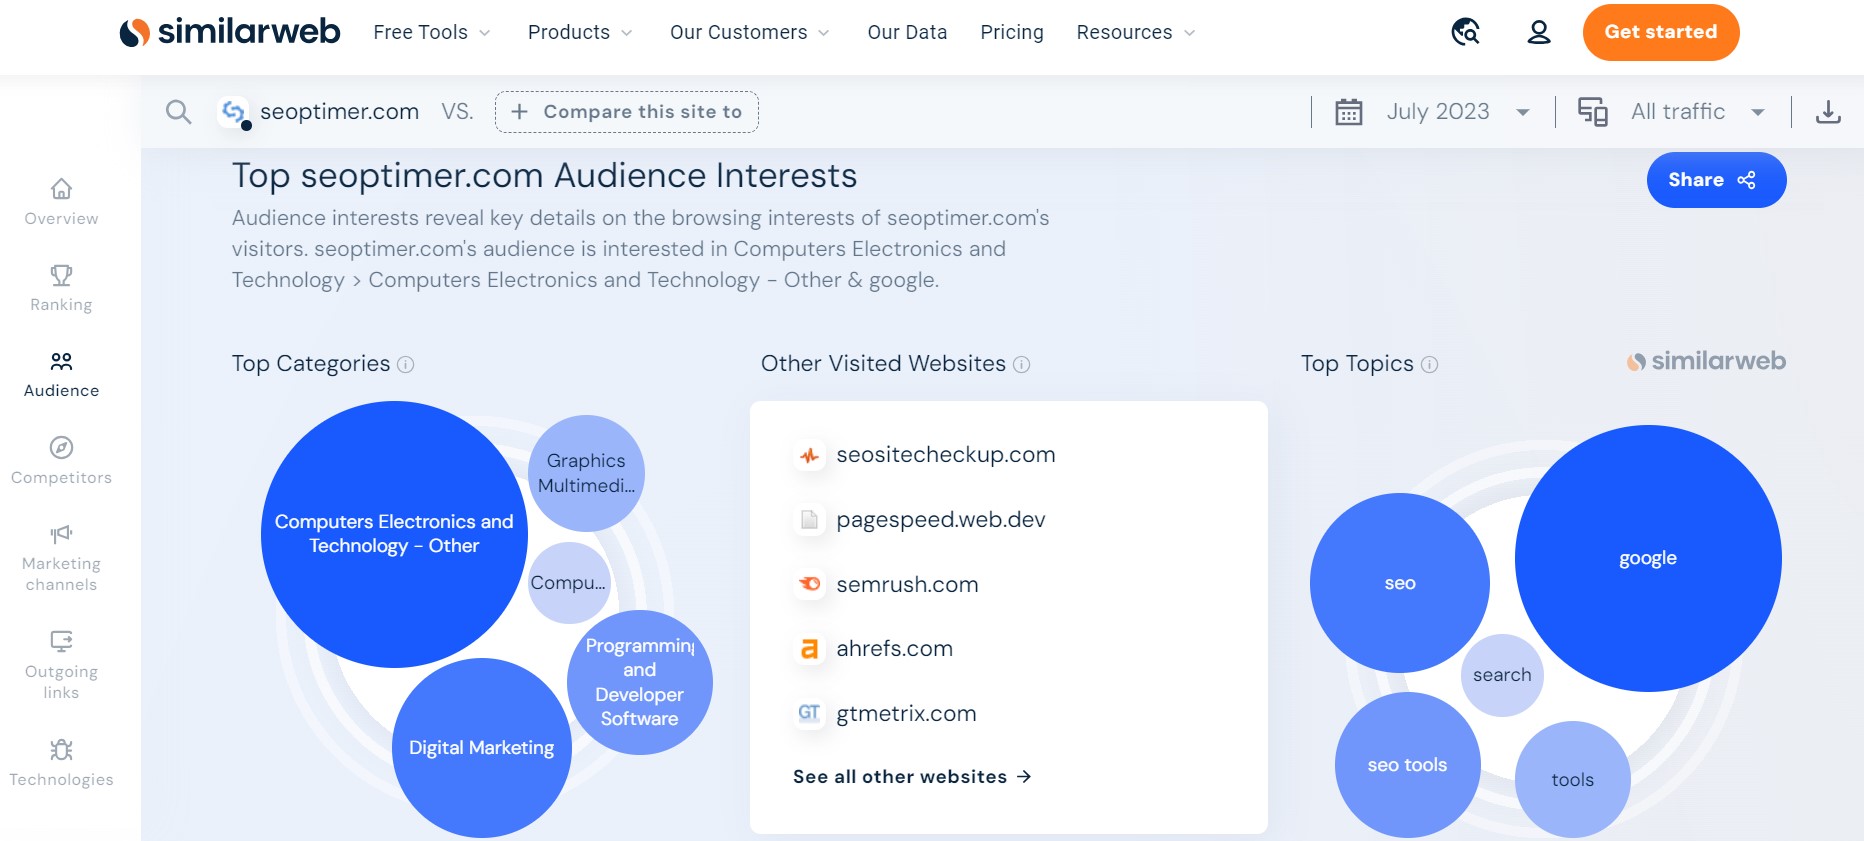Click info icon beside Top Categories
The width and height of the screenshot is (1864, 841).
pos(406,364)
